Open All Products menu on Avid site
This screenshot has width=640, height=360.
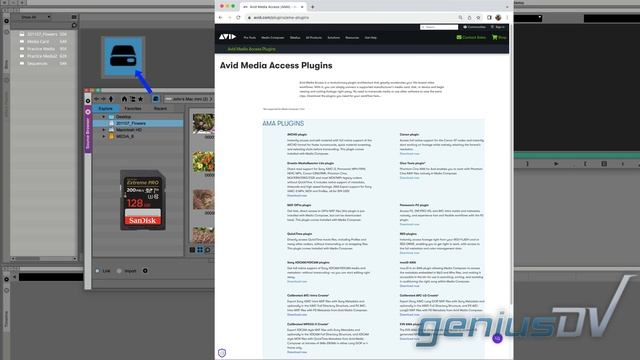click(313, 38)
